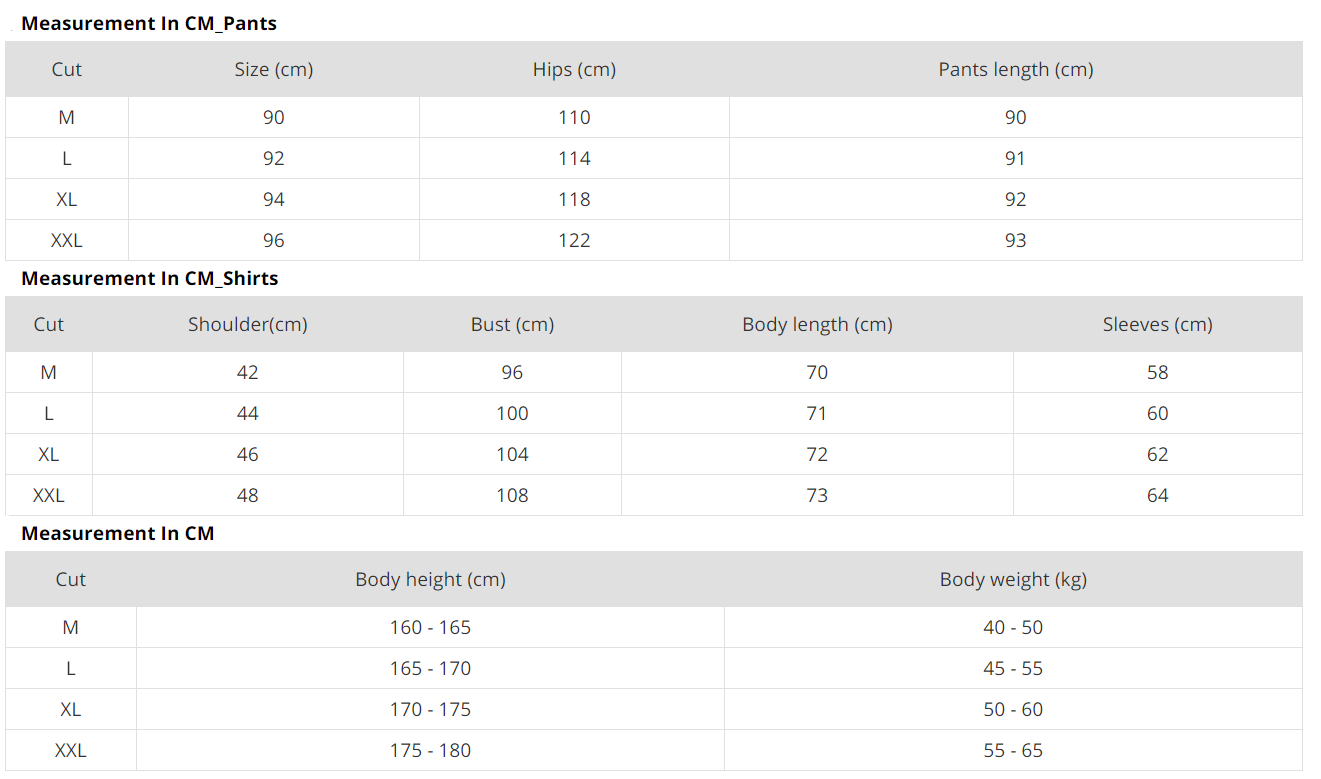Click the Pants length (cm) header
Viewport: 1321px width, 779px height.
pyautogui.click(x=1015, y=69)
